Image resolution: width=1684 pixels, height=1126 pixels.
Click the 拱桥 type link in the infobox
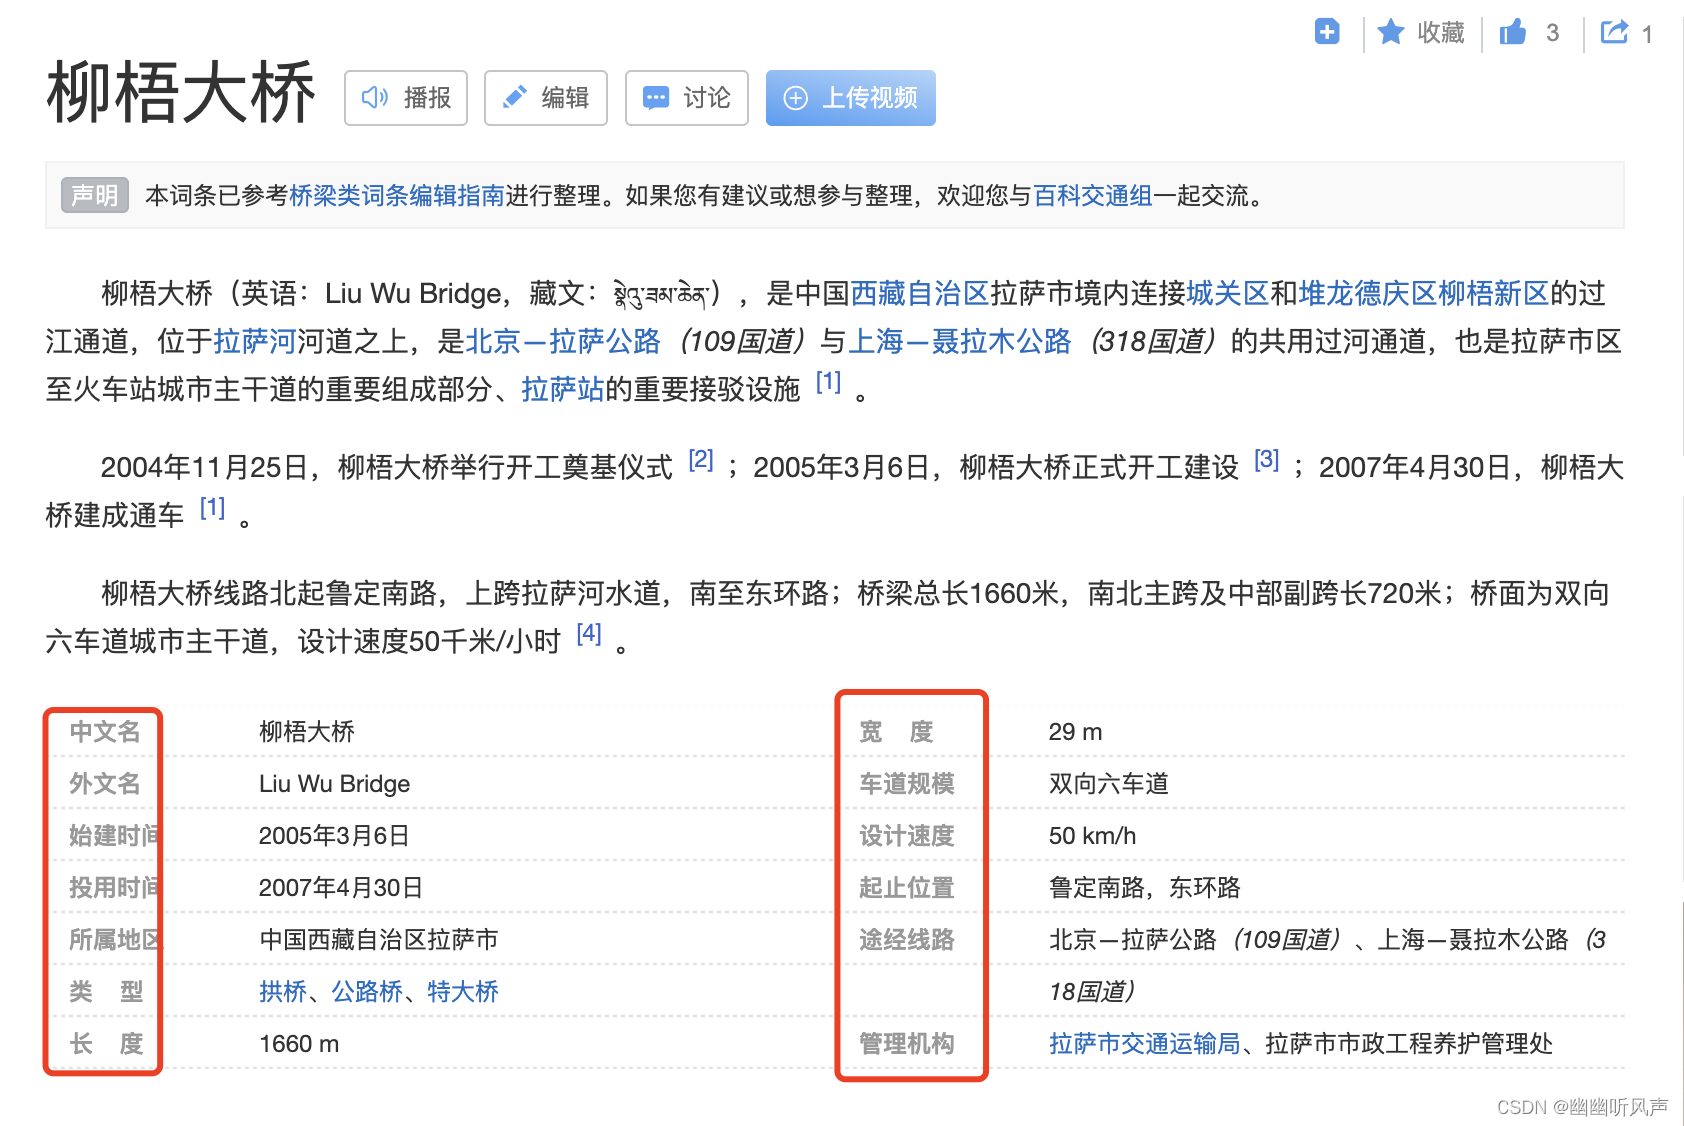pyautogui.click(x=280, y=992)
